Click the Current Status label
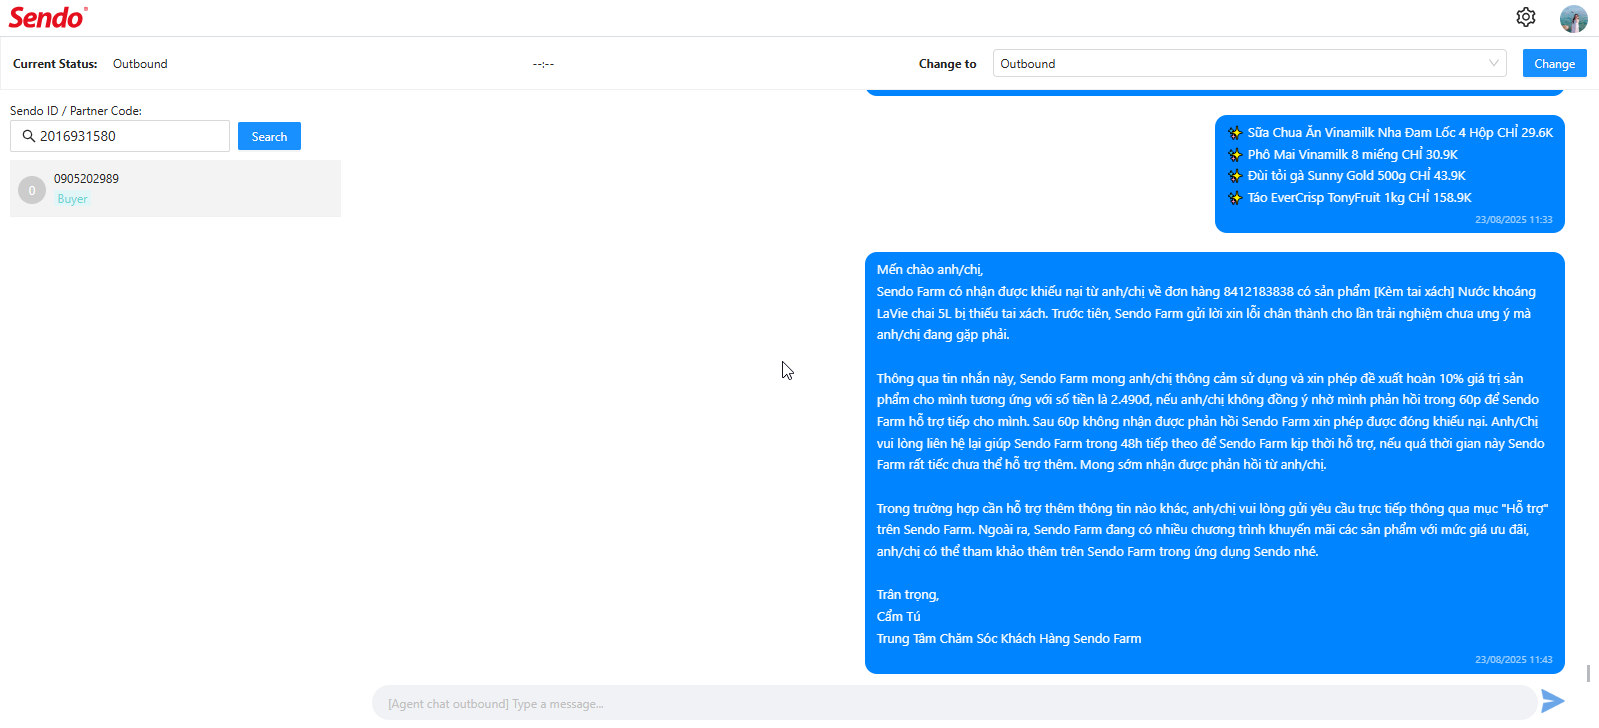 [55, 64]
